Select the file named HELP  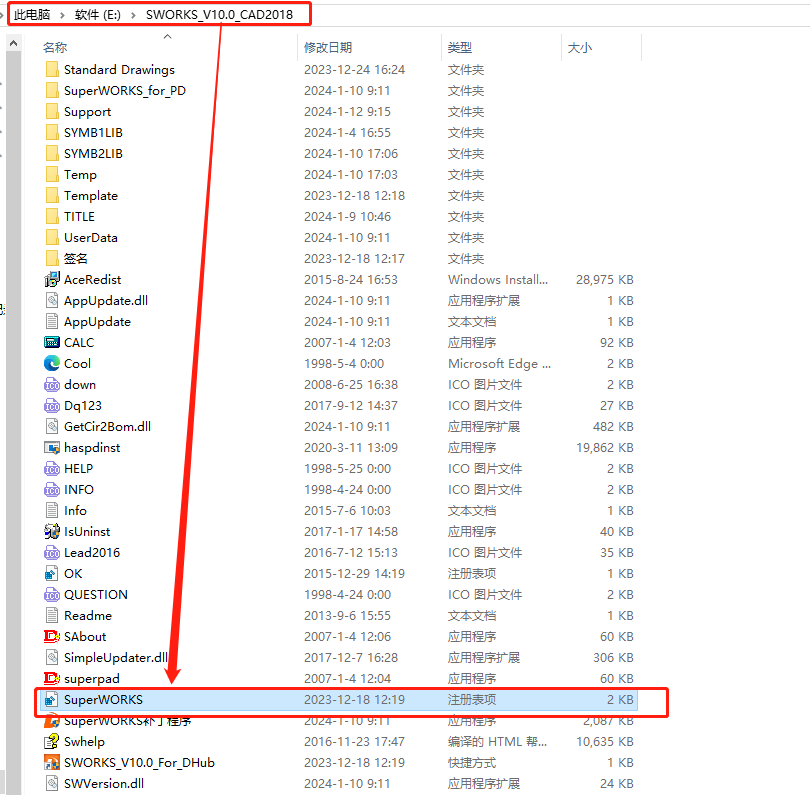coord(79,468)
